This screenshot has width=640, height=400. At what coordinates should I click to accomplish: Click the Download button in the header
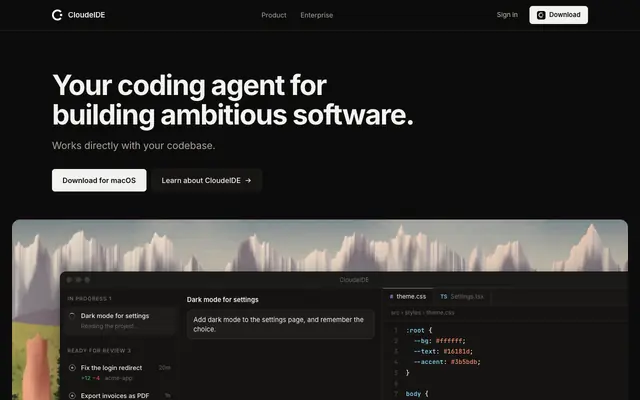tap(558, 15)
